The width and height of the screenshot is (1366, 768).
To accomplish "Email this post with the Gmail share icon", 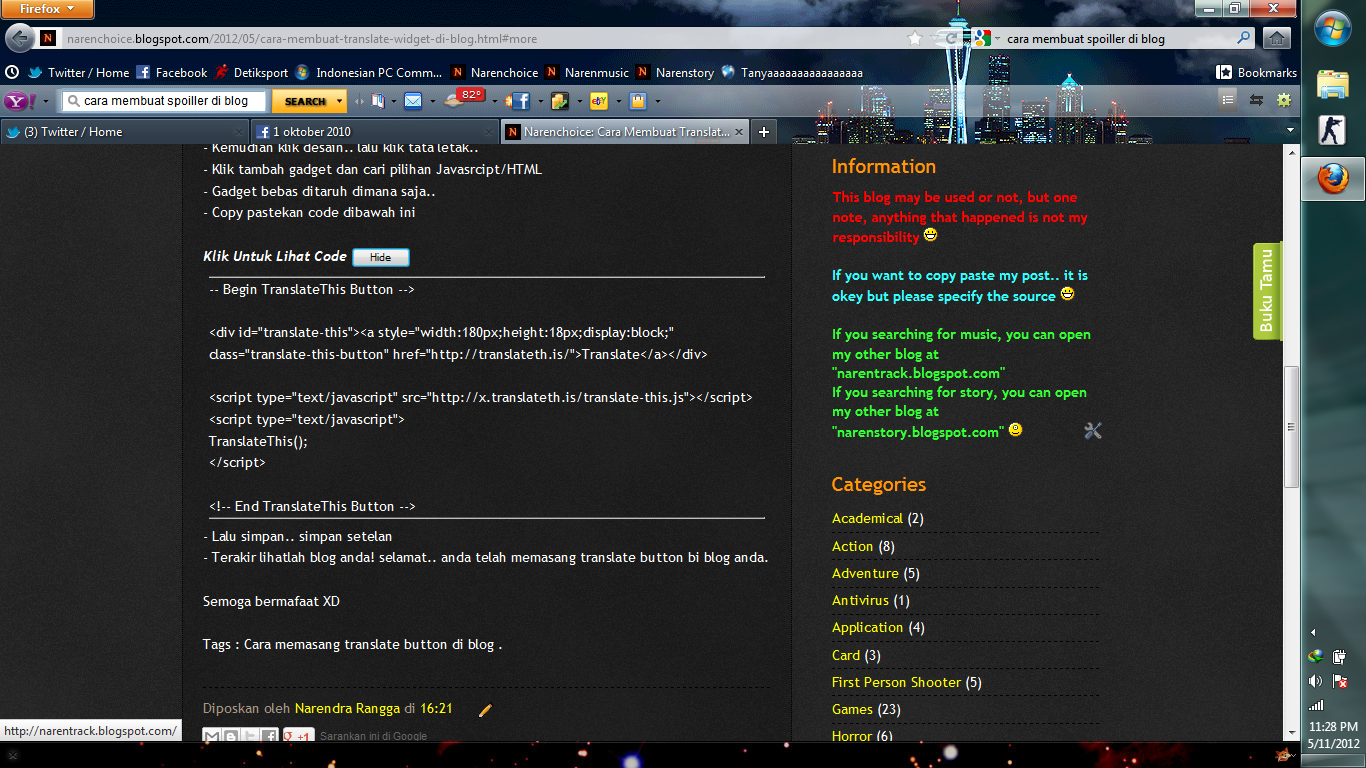I will point(211,736).
